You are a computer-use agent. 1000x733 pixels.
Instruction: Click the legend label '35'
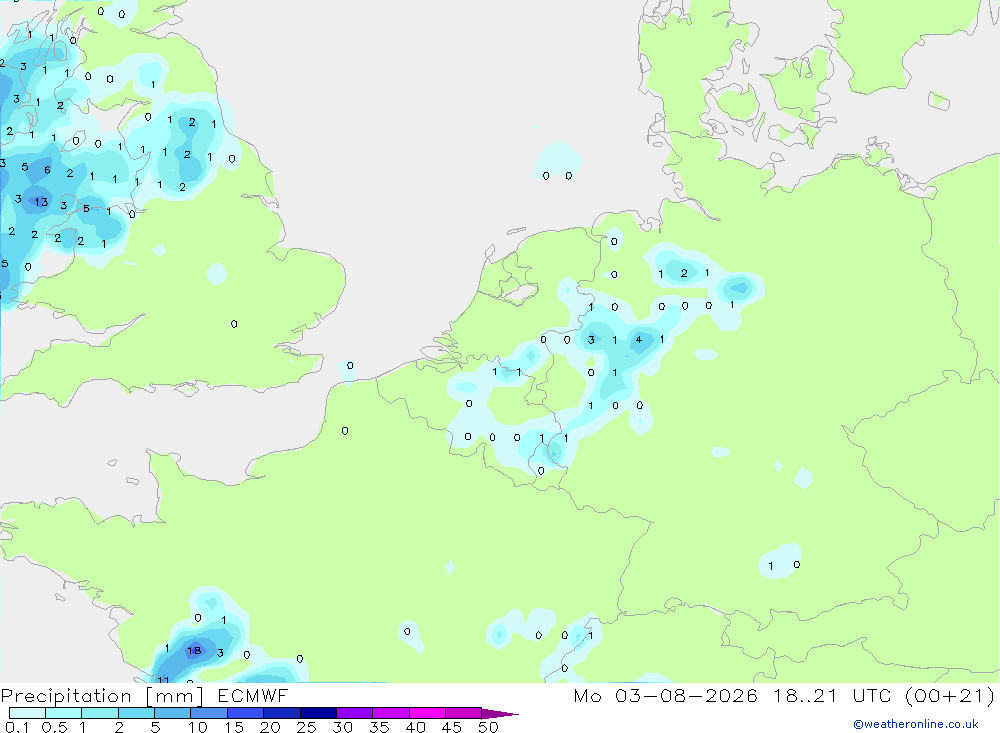tap(379, 727)
